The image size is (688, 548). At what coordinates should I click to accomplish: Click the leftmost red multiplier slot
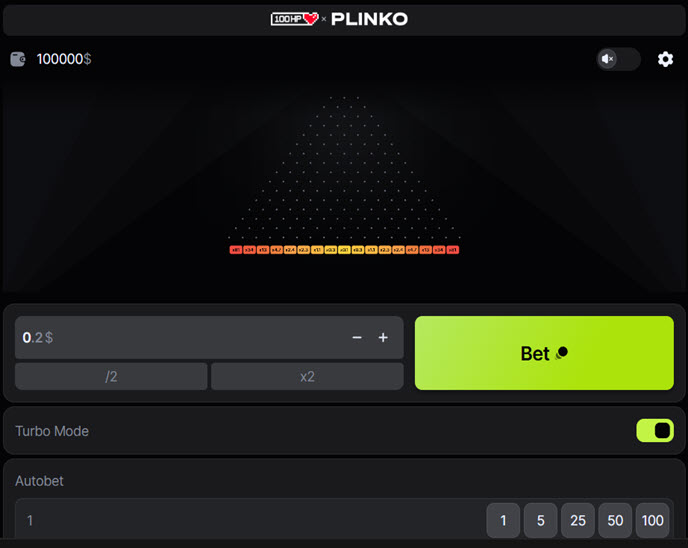click(235, 250)
